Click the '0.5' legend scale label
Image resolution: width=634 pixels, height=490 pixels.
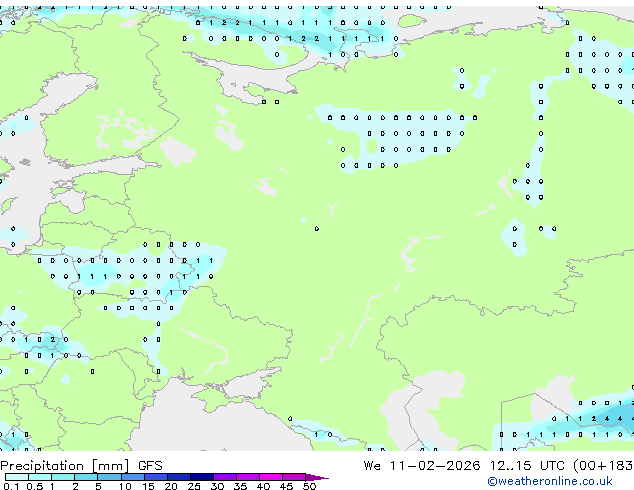(35, 486)
